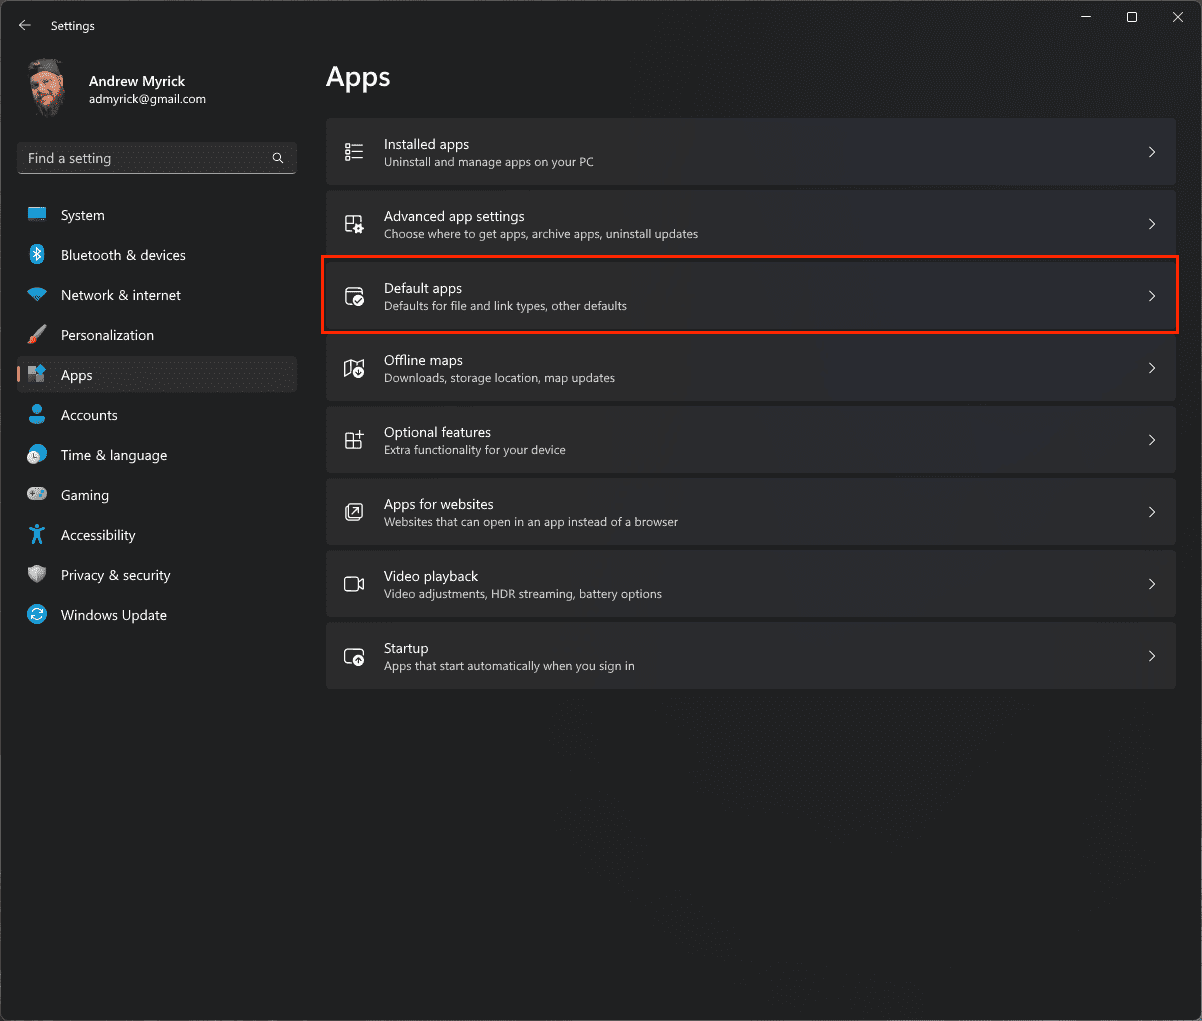Click the Offline maps icon

coord(354,368)
